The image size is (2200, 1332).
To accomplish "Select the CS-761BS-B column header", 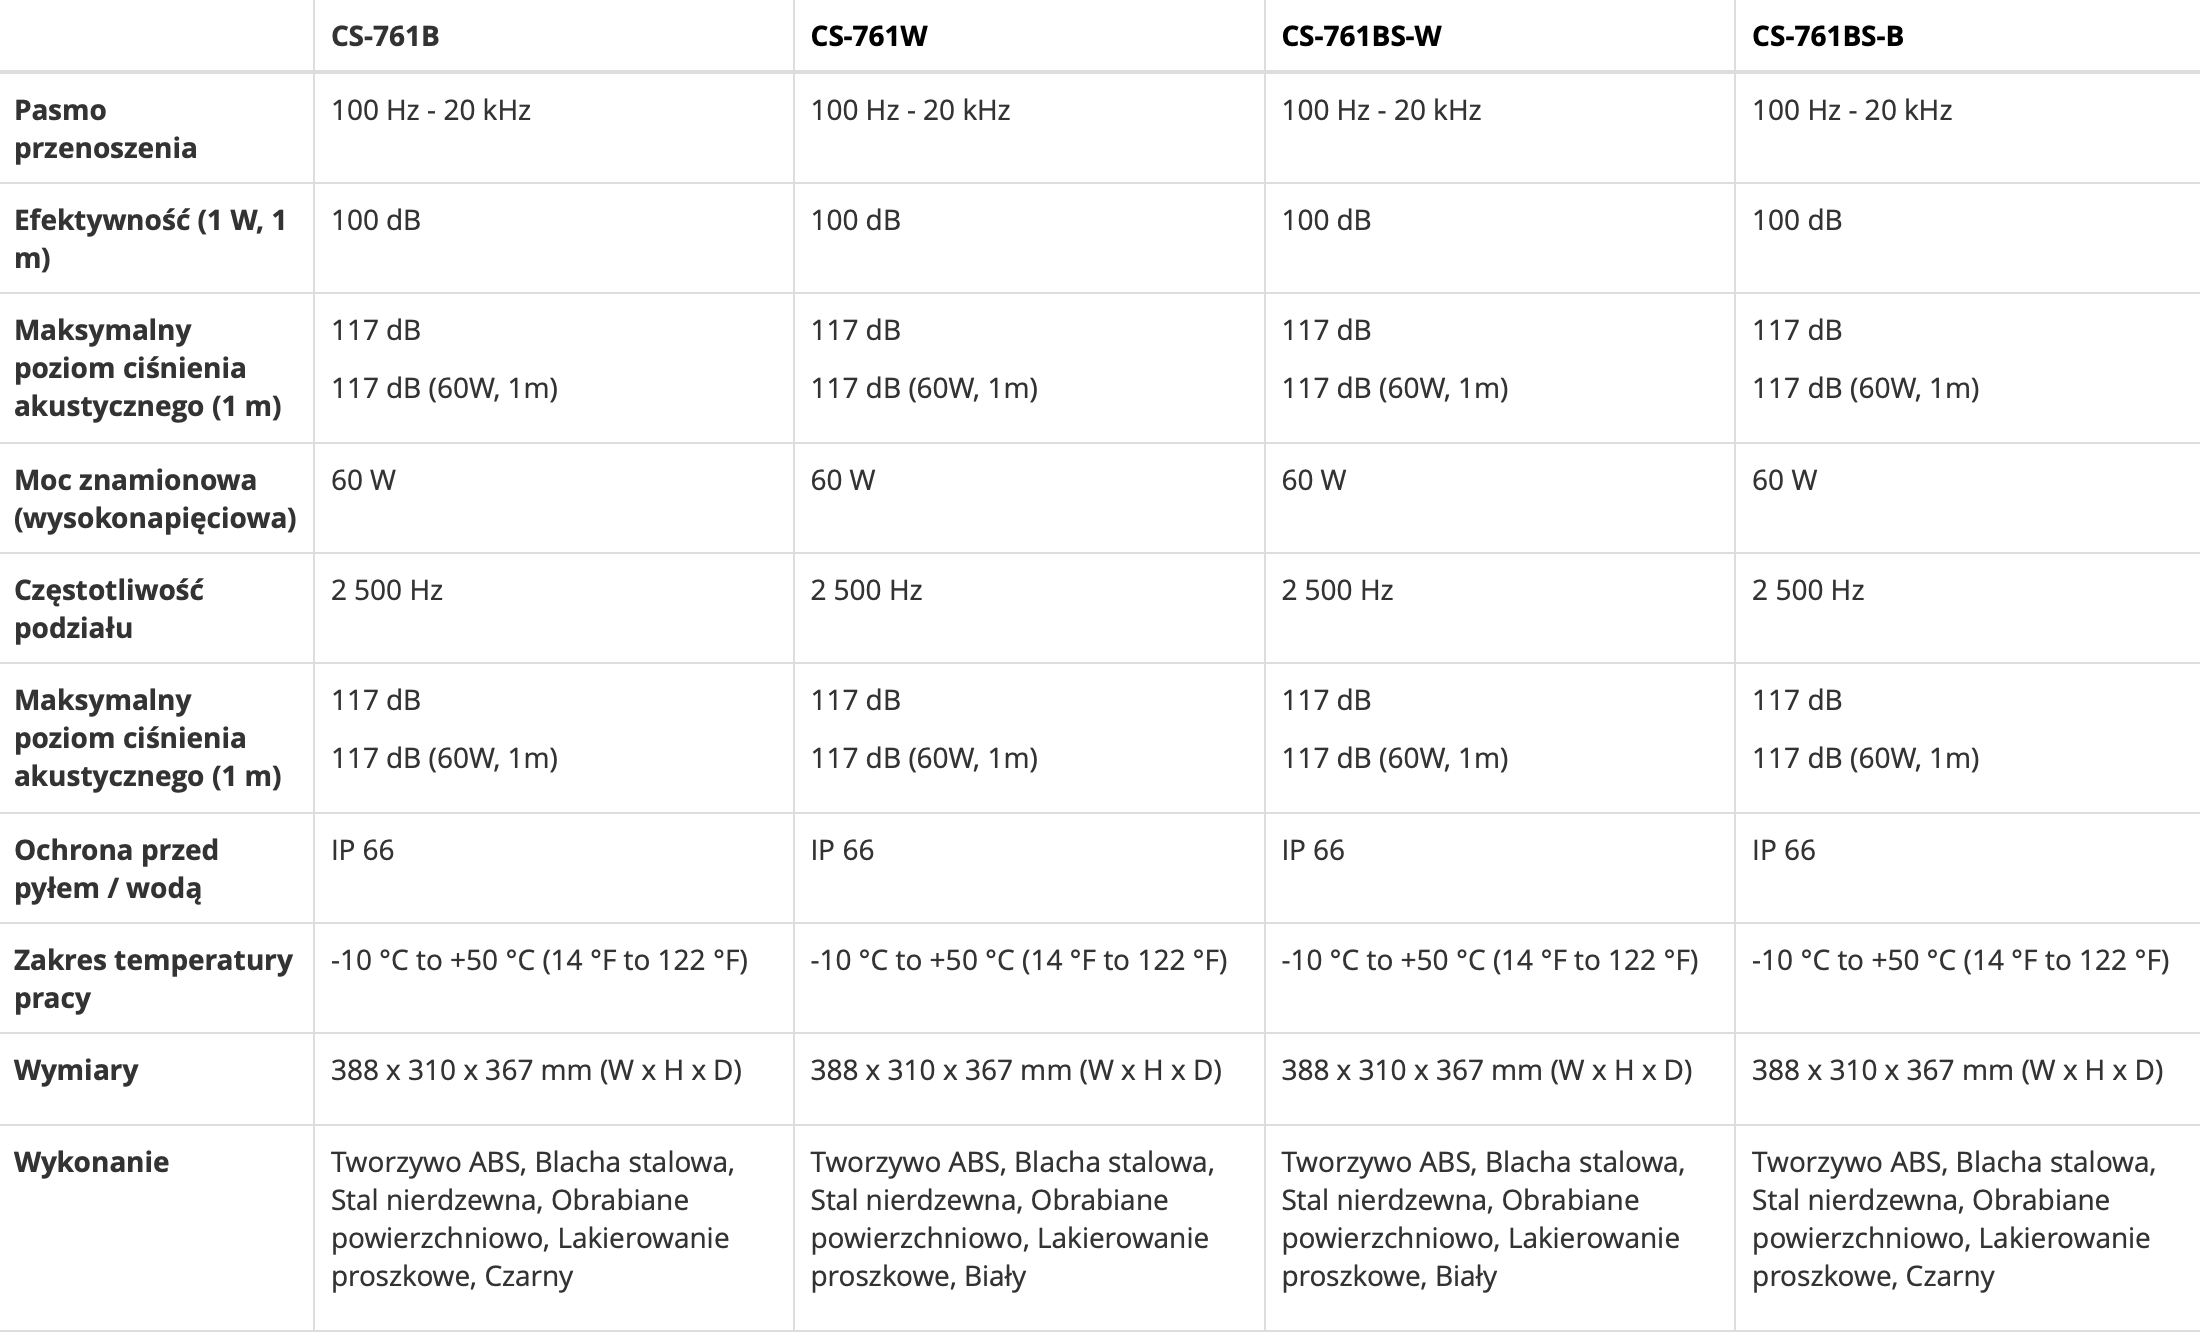I will pos(1827,36).
